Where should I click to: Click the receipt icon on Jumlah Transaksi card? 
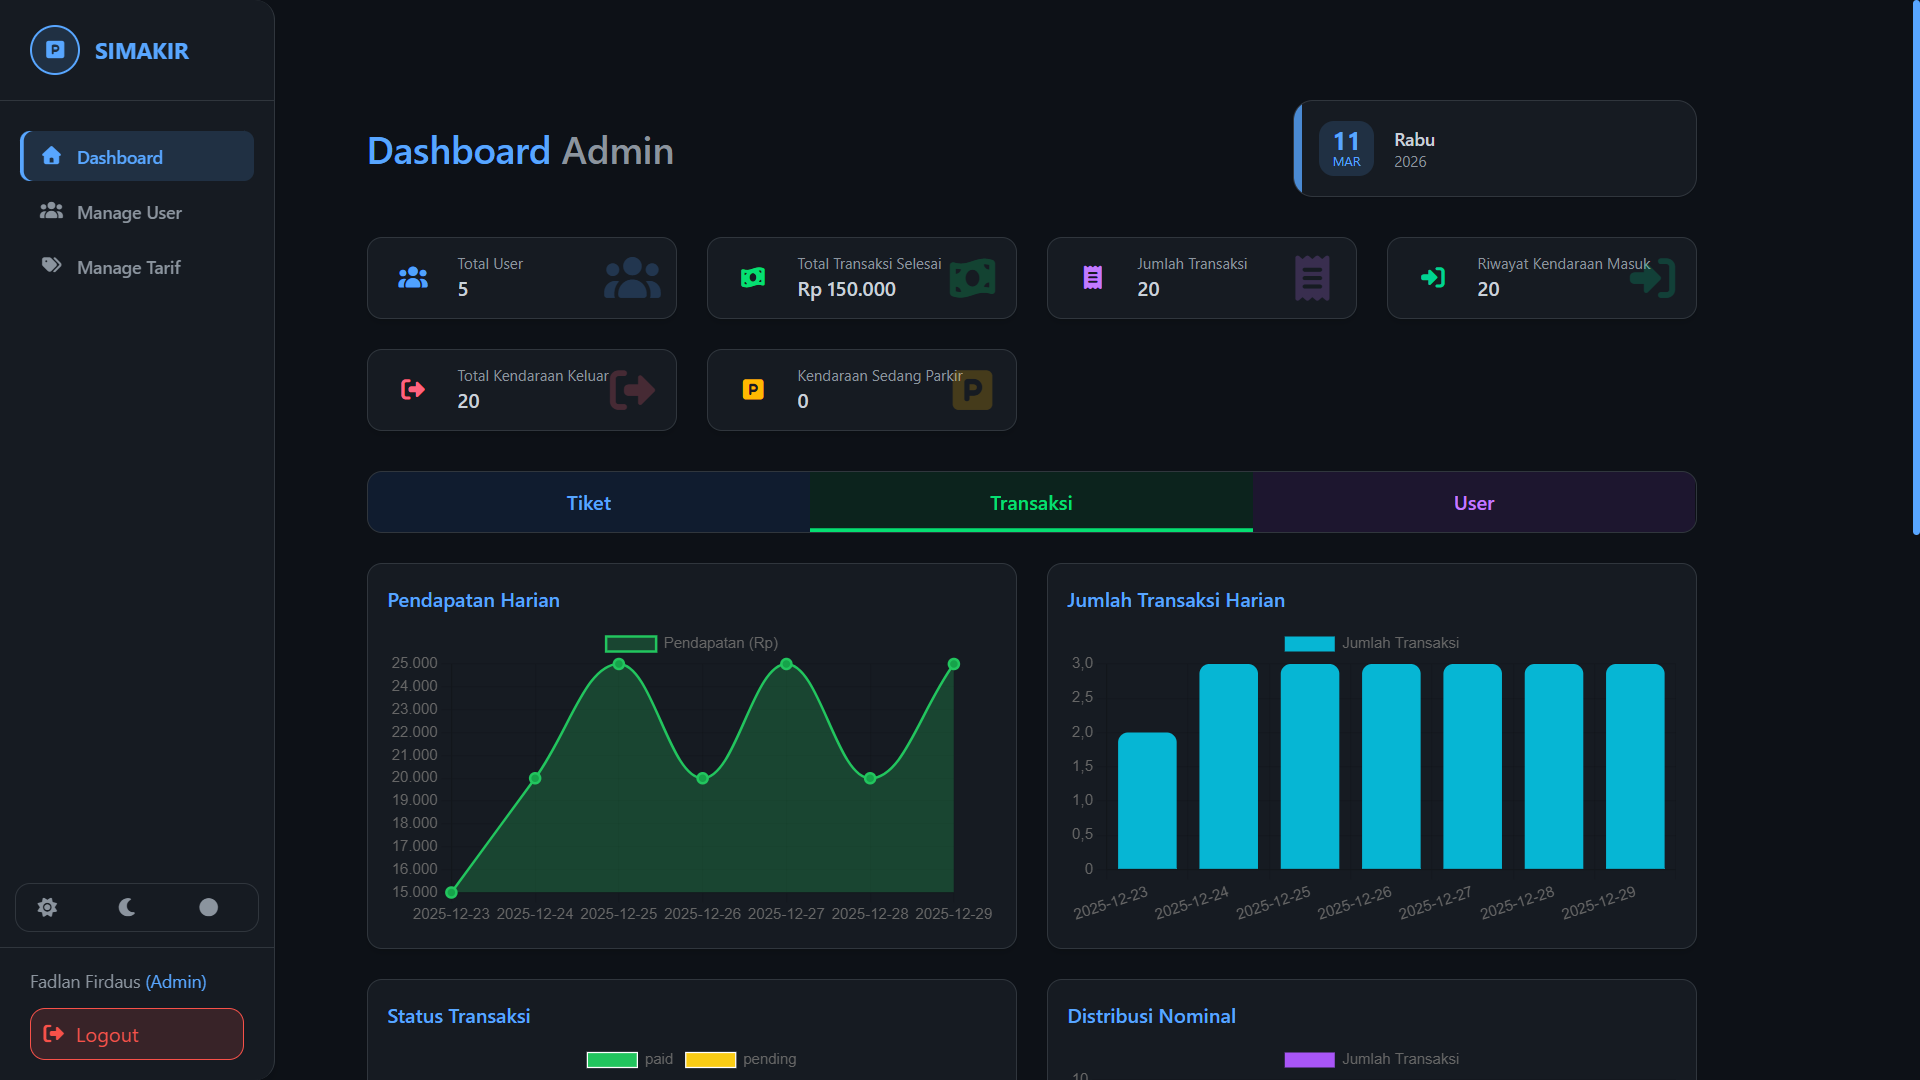(1093, 277)
